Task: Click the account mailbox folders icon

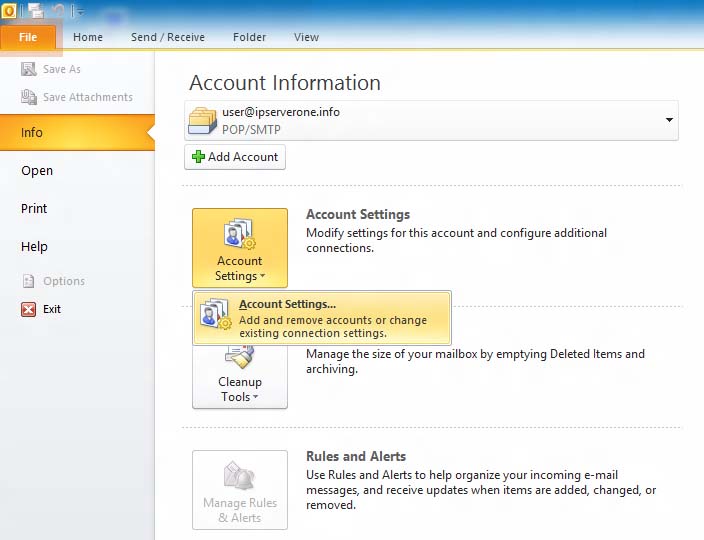Action: click(x=202, y=120)
